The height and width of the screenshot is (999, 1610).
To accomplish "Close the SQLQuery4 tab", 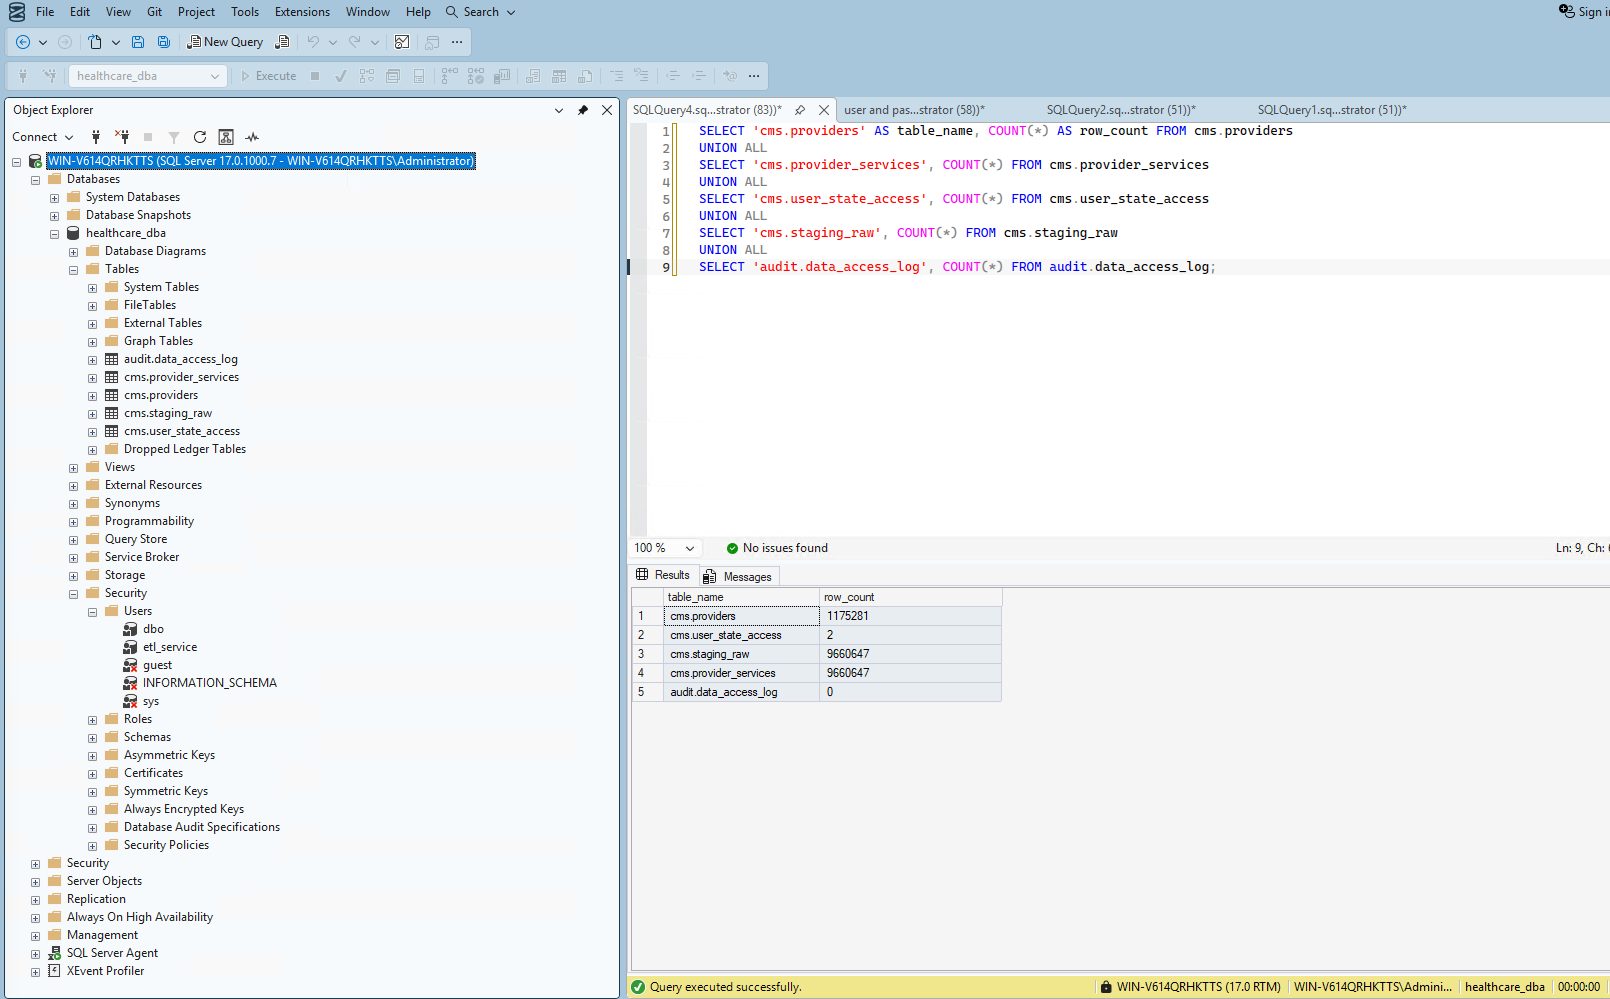I will tap(824, 110).
